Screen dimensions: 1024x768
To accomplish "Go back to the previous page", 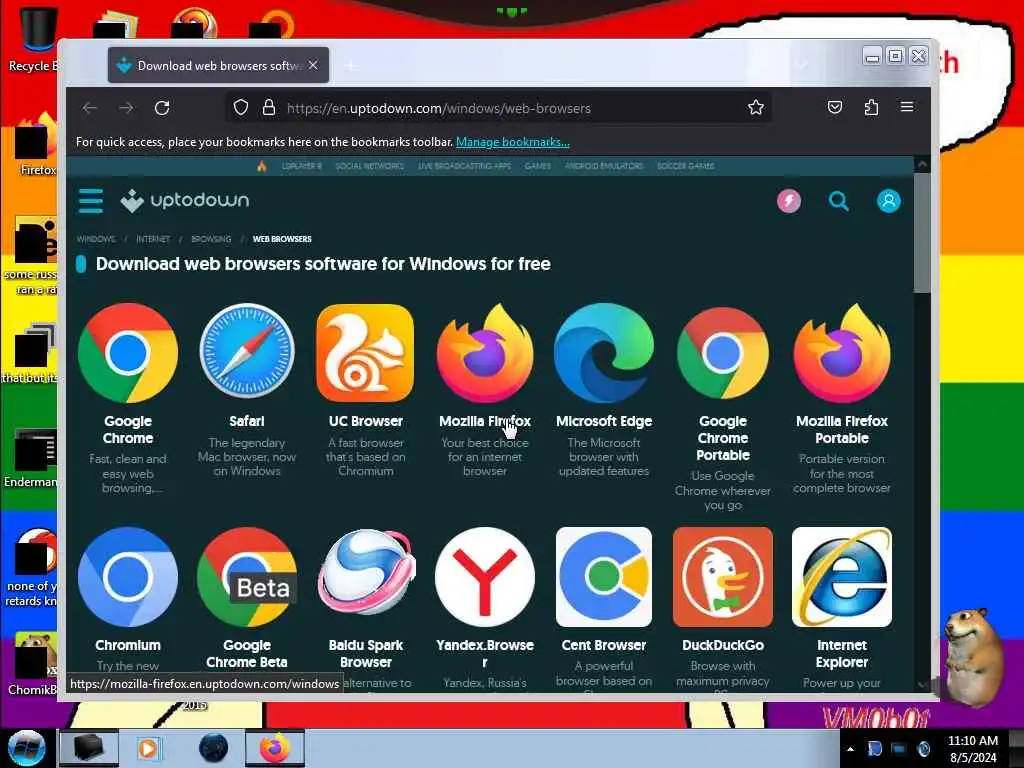I will pyautogui.click(x=90, y=108).
